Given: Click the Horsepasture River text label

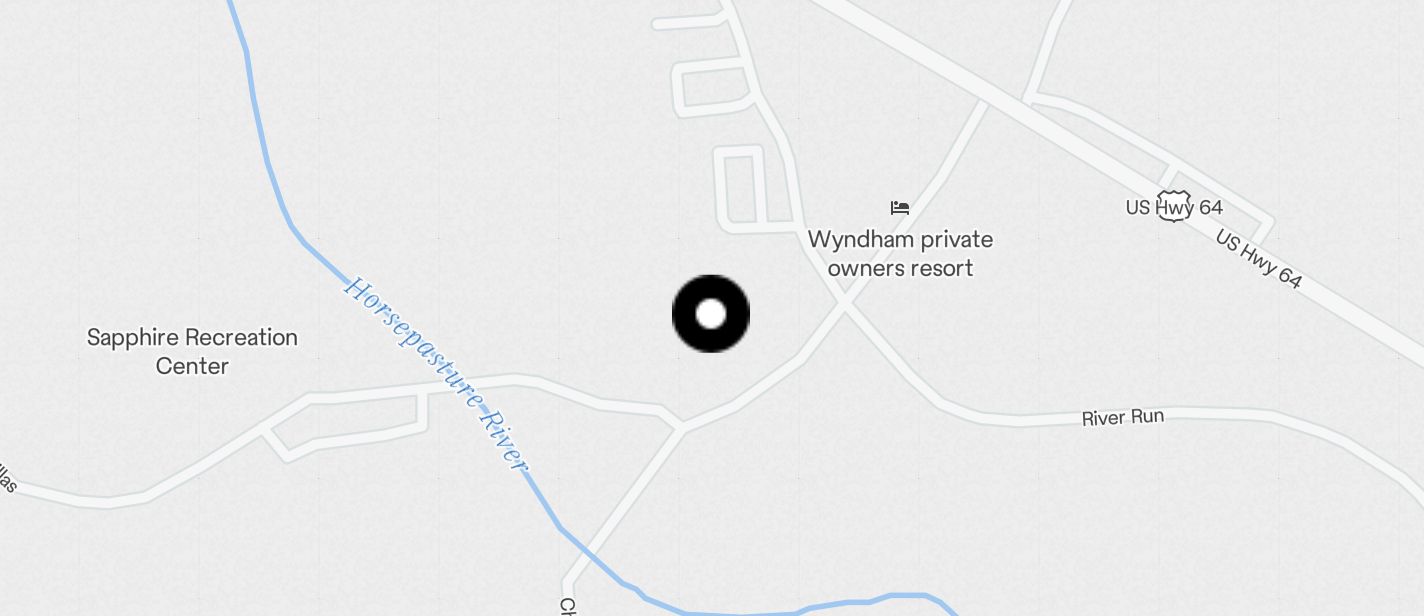Looking at the screenshot, I should tap(435, 373).
